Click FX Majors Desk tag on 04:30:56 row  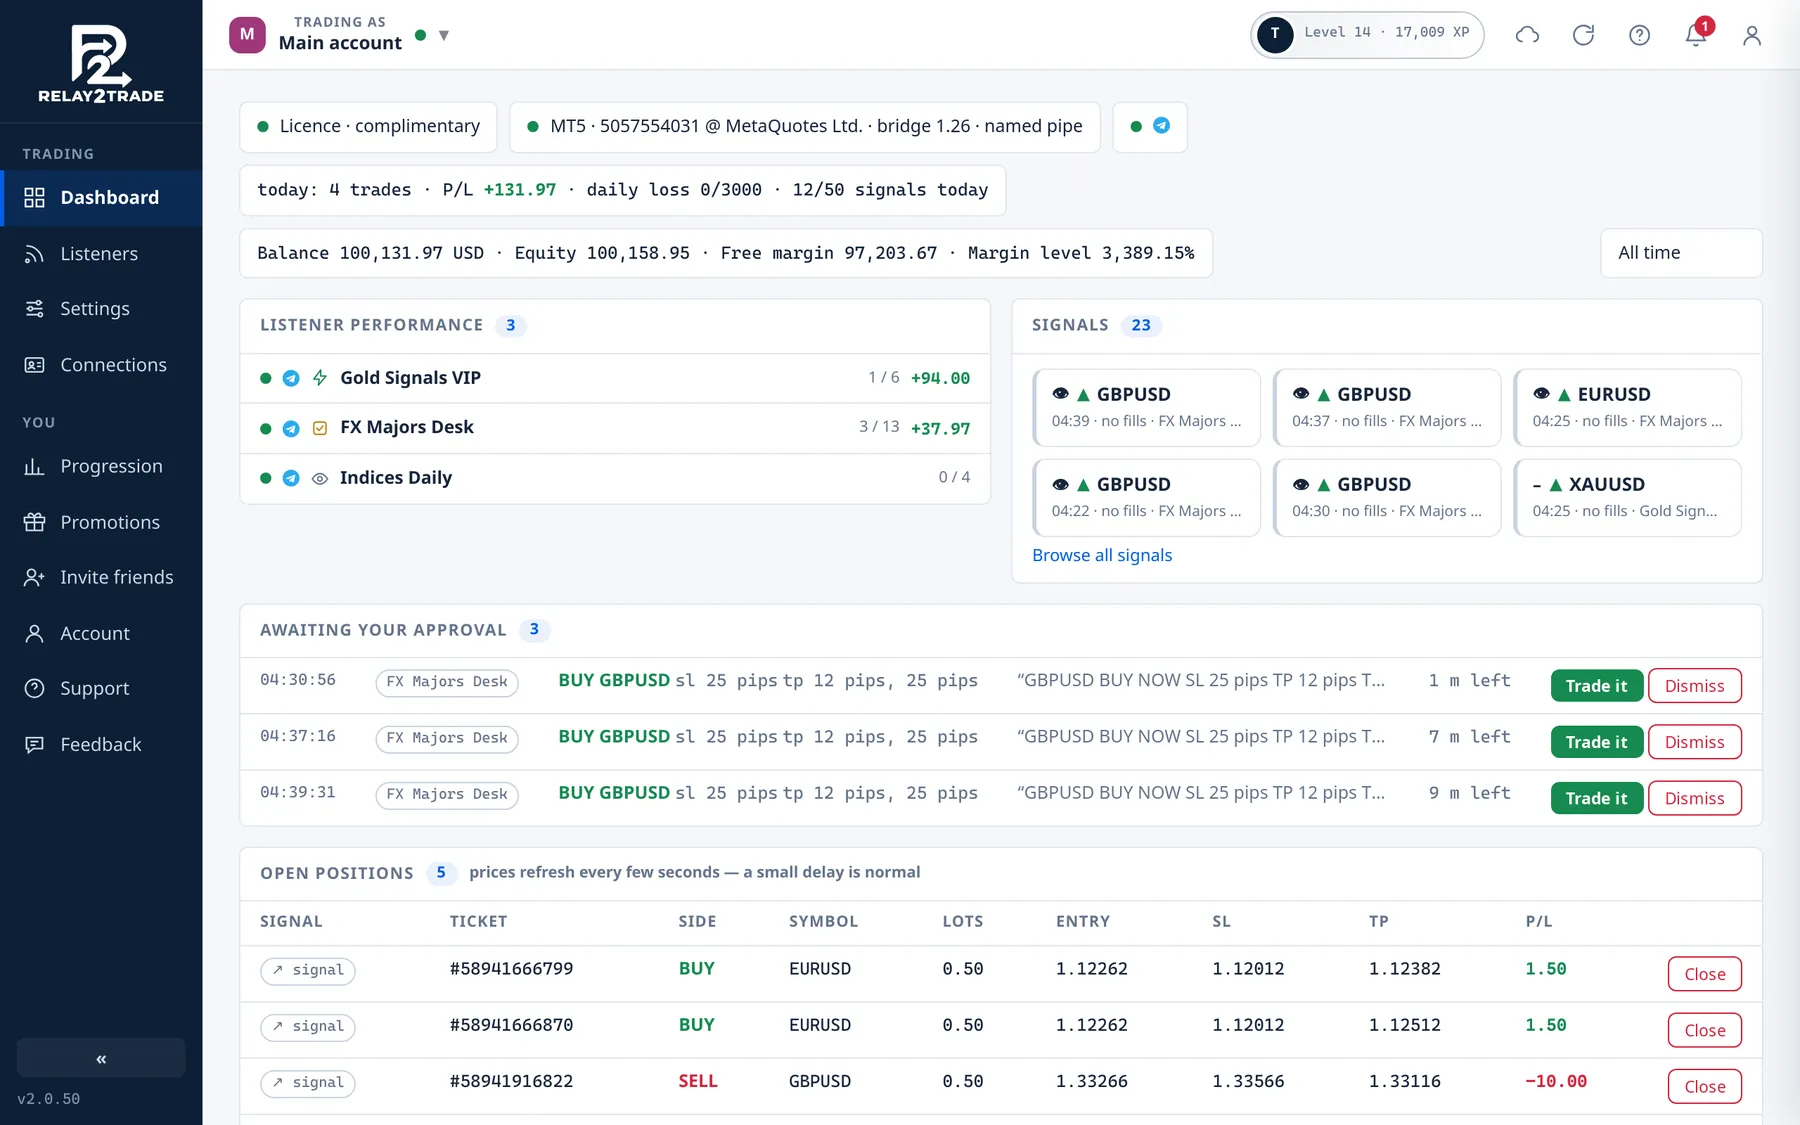coord(447,682)
